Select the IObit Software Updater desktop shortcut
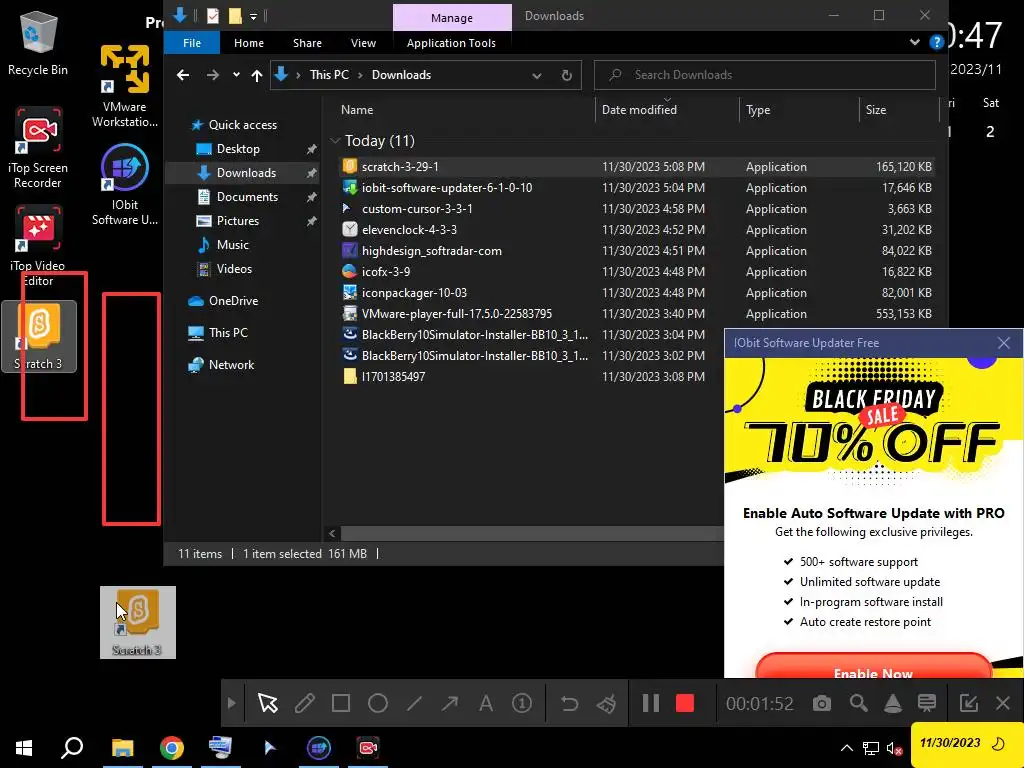Image resolution: width=1024 pixels, height=768 pixels. click(125, 185)
